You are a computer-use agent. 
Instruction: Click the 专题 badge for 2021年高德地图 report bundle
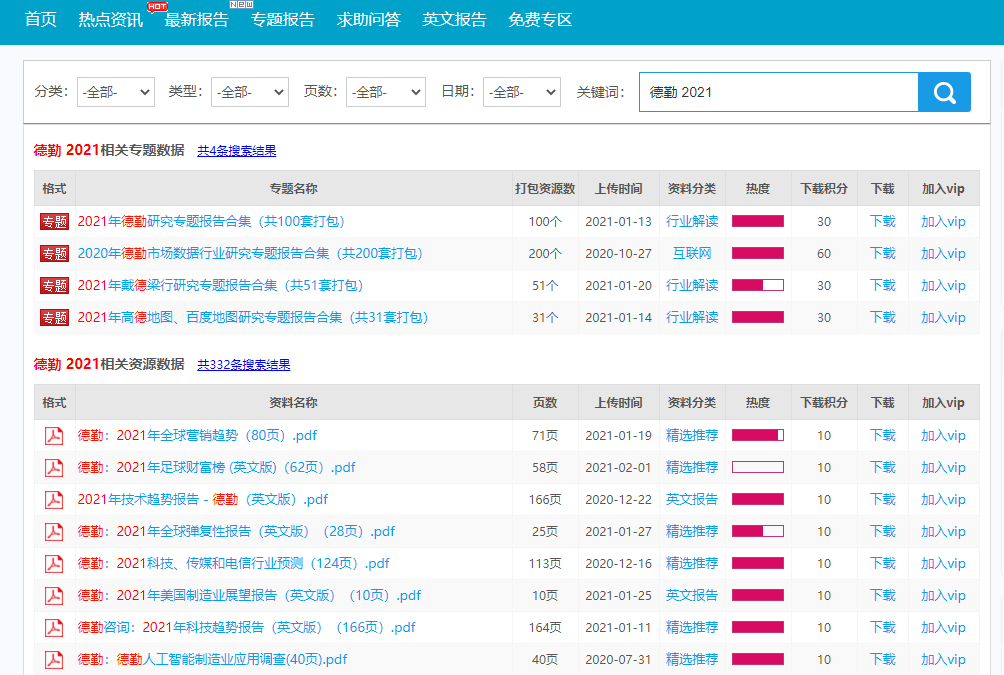tap(54, 318)
